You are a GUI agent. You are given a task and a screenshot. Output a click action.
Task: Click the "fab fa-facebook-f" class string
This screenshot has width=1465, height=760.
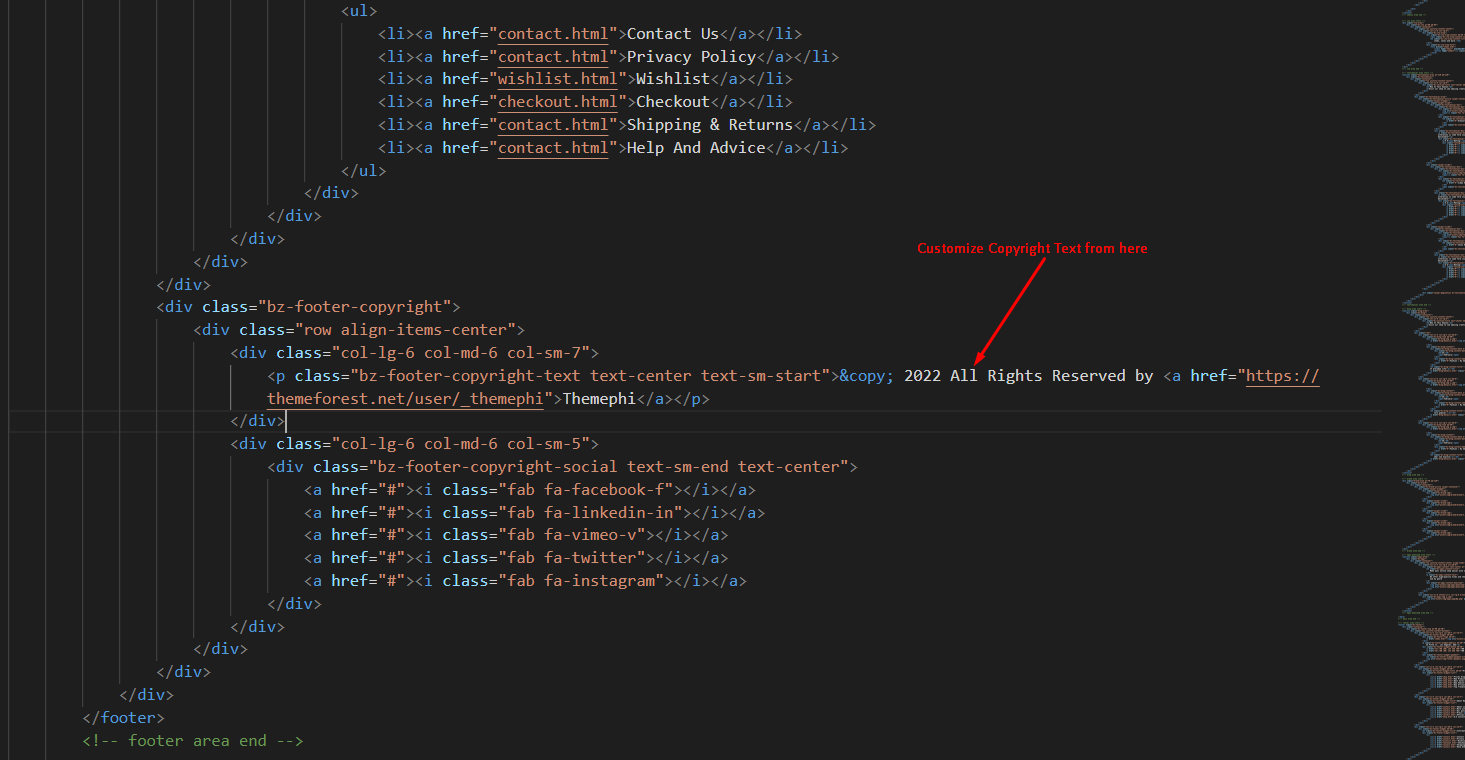pyautogui.click(x=585, y=490)
